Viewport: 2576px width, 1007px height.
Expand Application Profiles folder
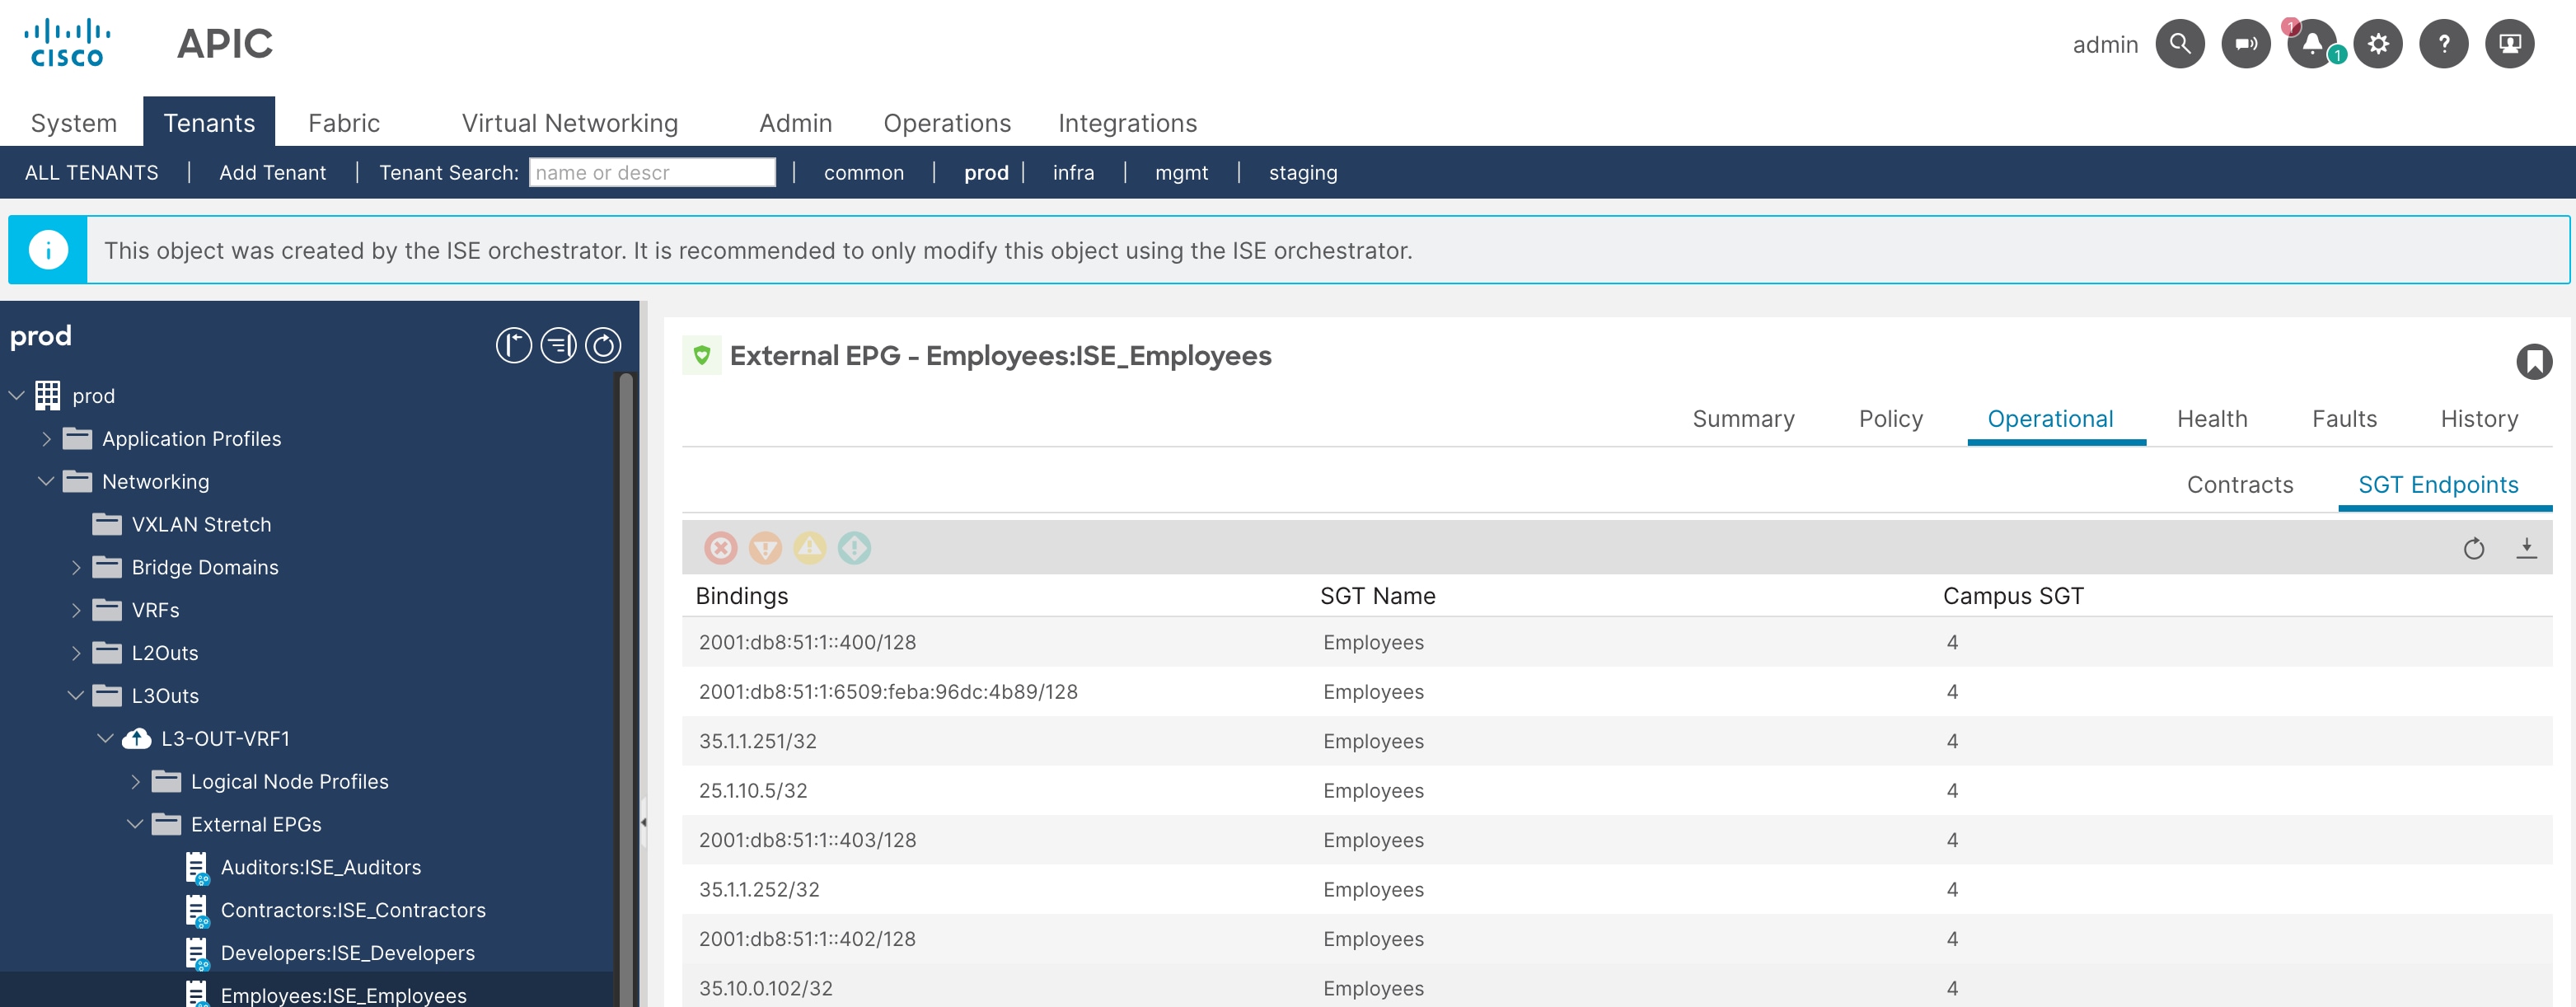coord(46,439)
